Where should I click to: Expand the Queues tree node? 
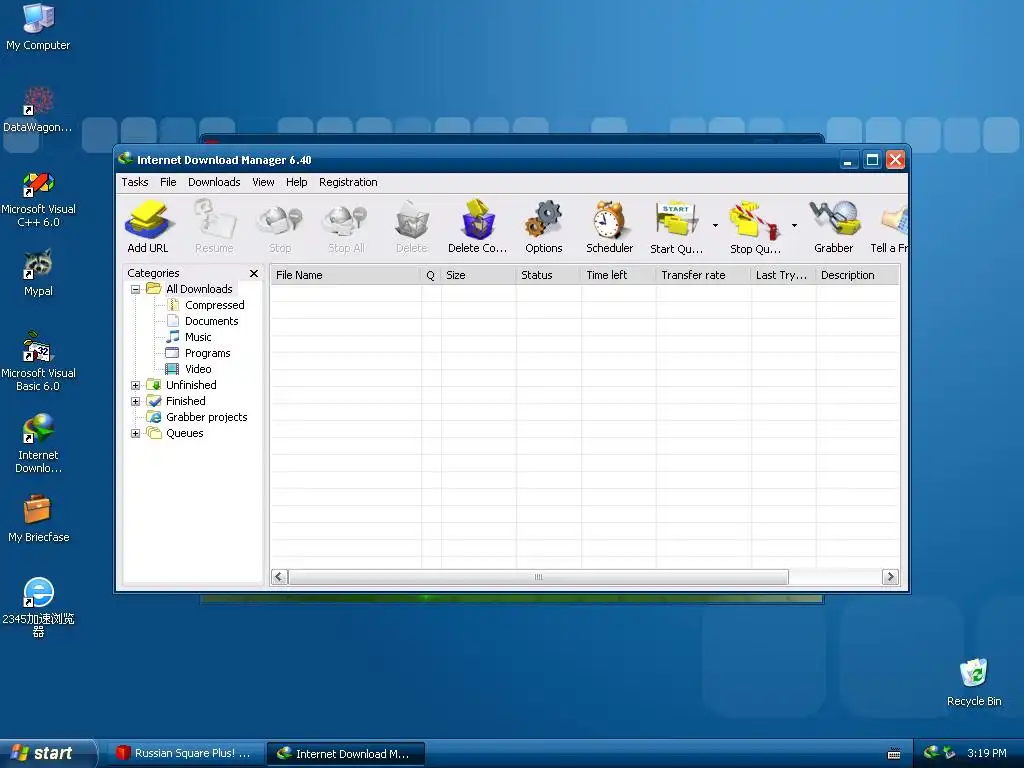(x=135, y=434)
